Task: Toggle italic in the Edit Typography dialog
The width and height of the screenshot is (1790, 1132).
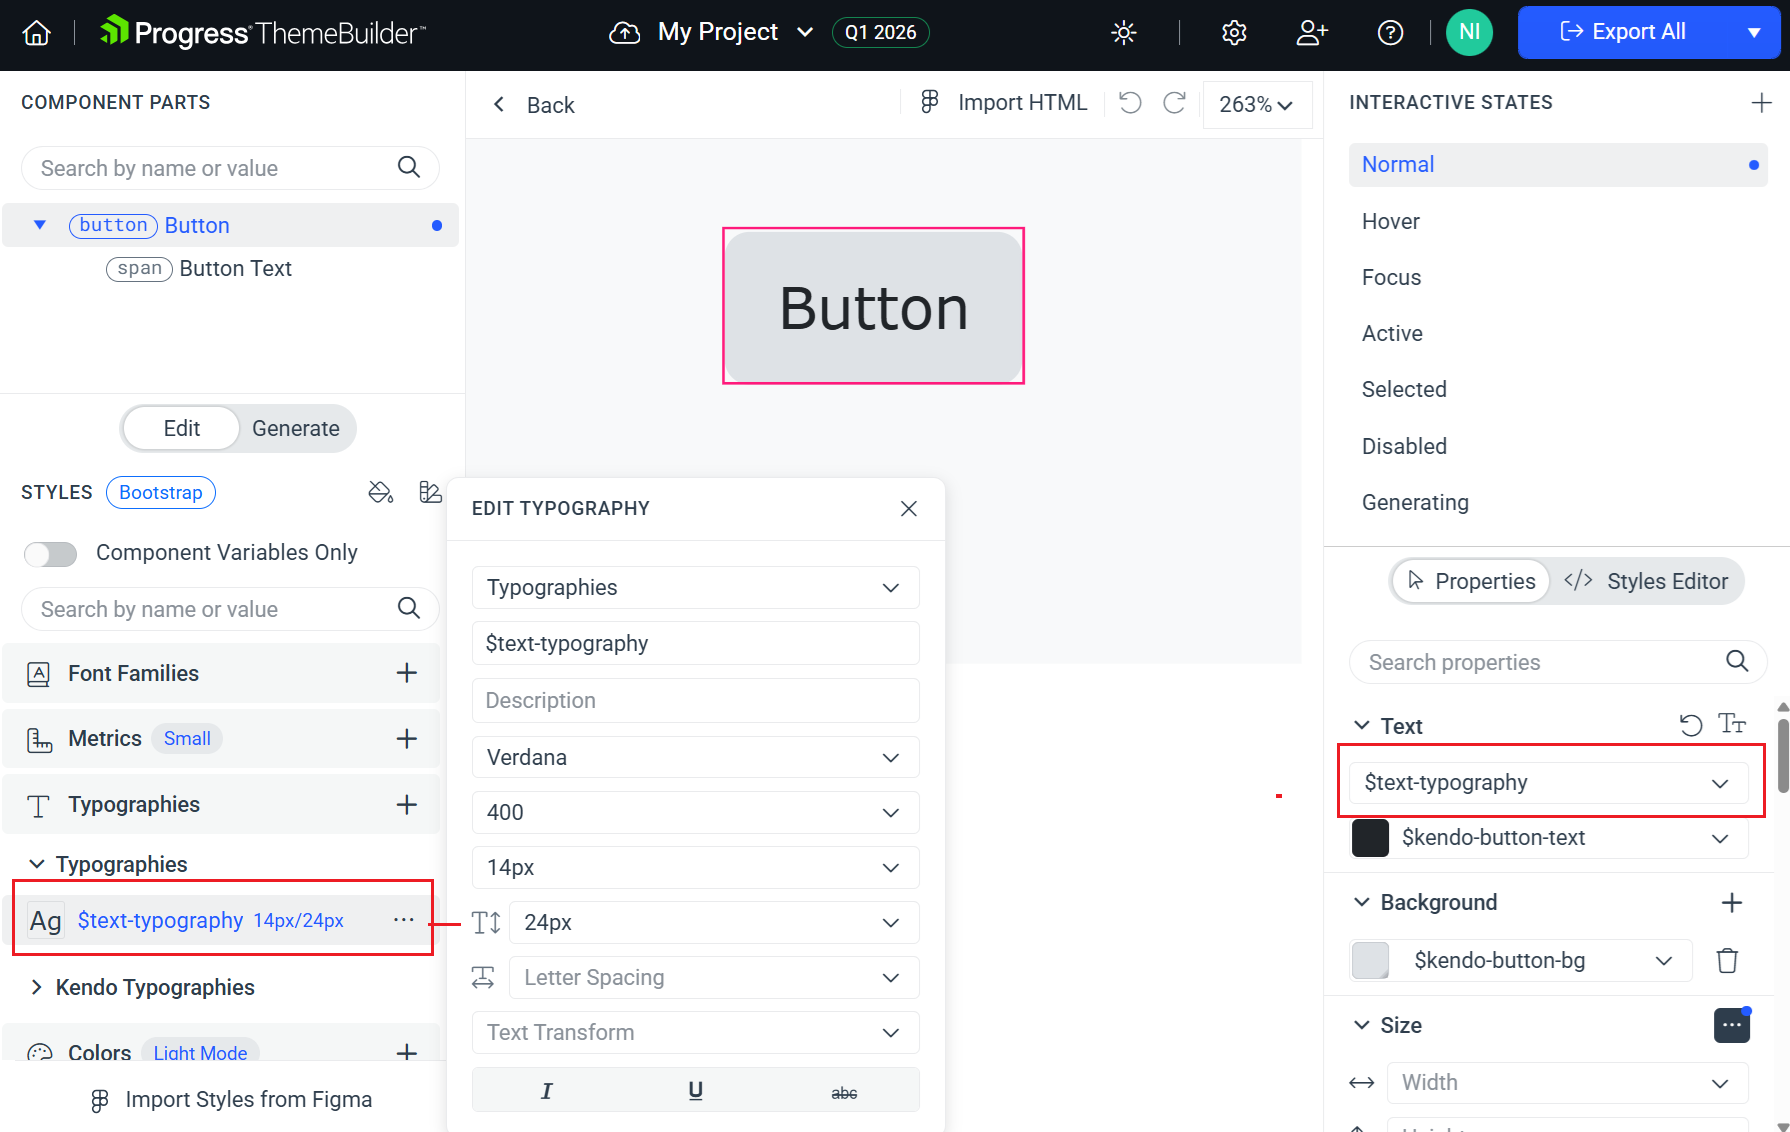Action: (x=546, y=1090)
